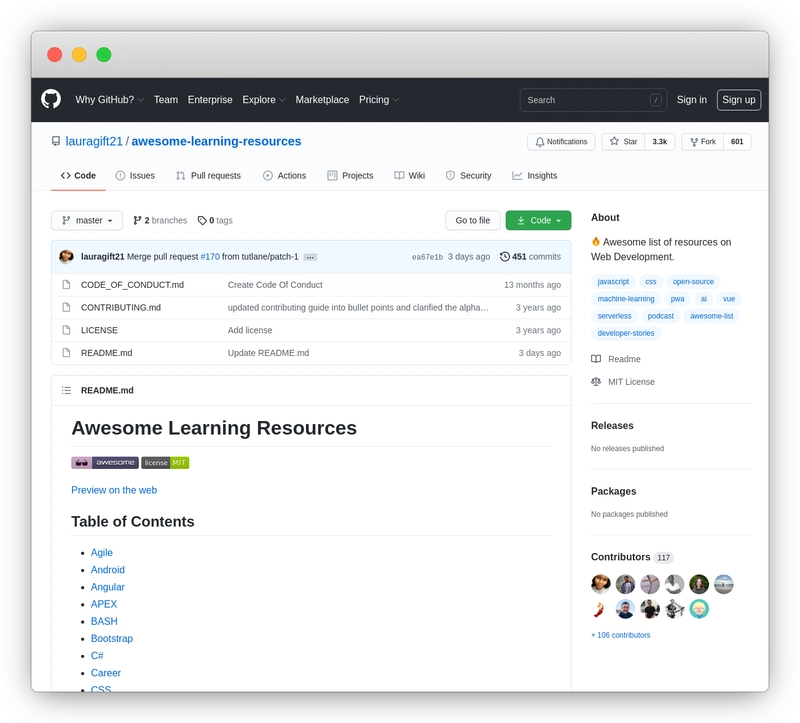Open the 3.3k stargazers count
Viewport: 800px width, 723px height.
tap(660, 142)
